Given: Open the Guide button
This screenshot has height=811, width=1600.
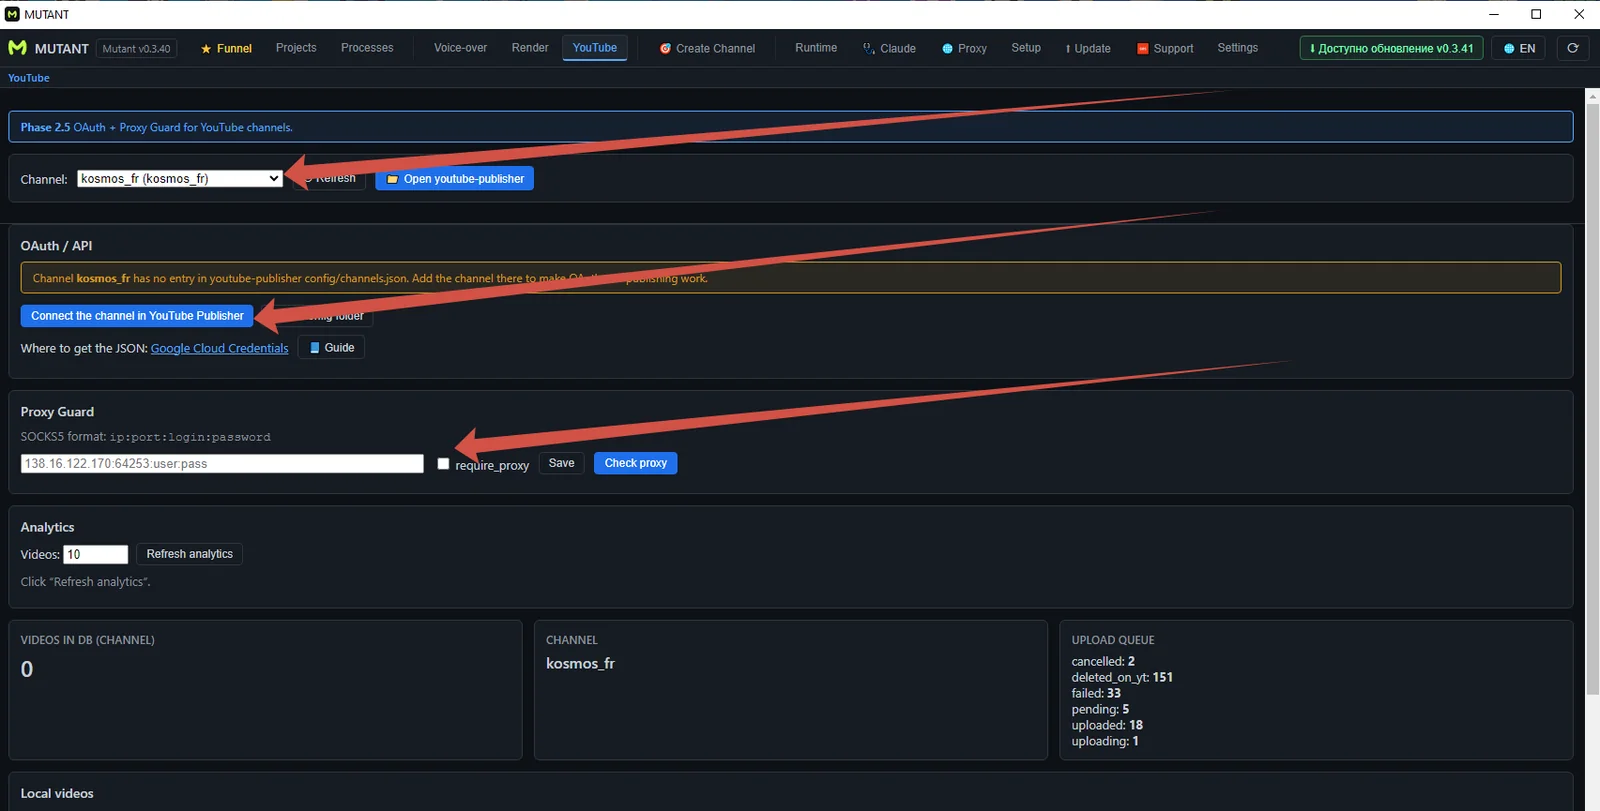Looking at the screenshot, I should 331,348.
